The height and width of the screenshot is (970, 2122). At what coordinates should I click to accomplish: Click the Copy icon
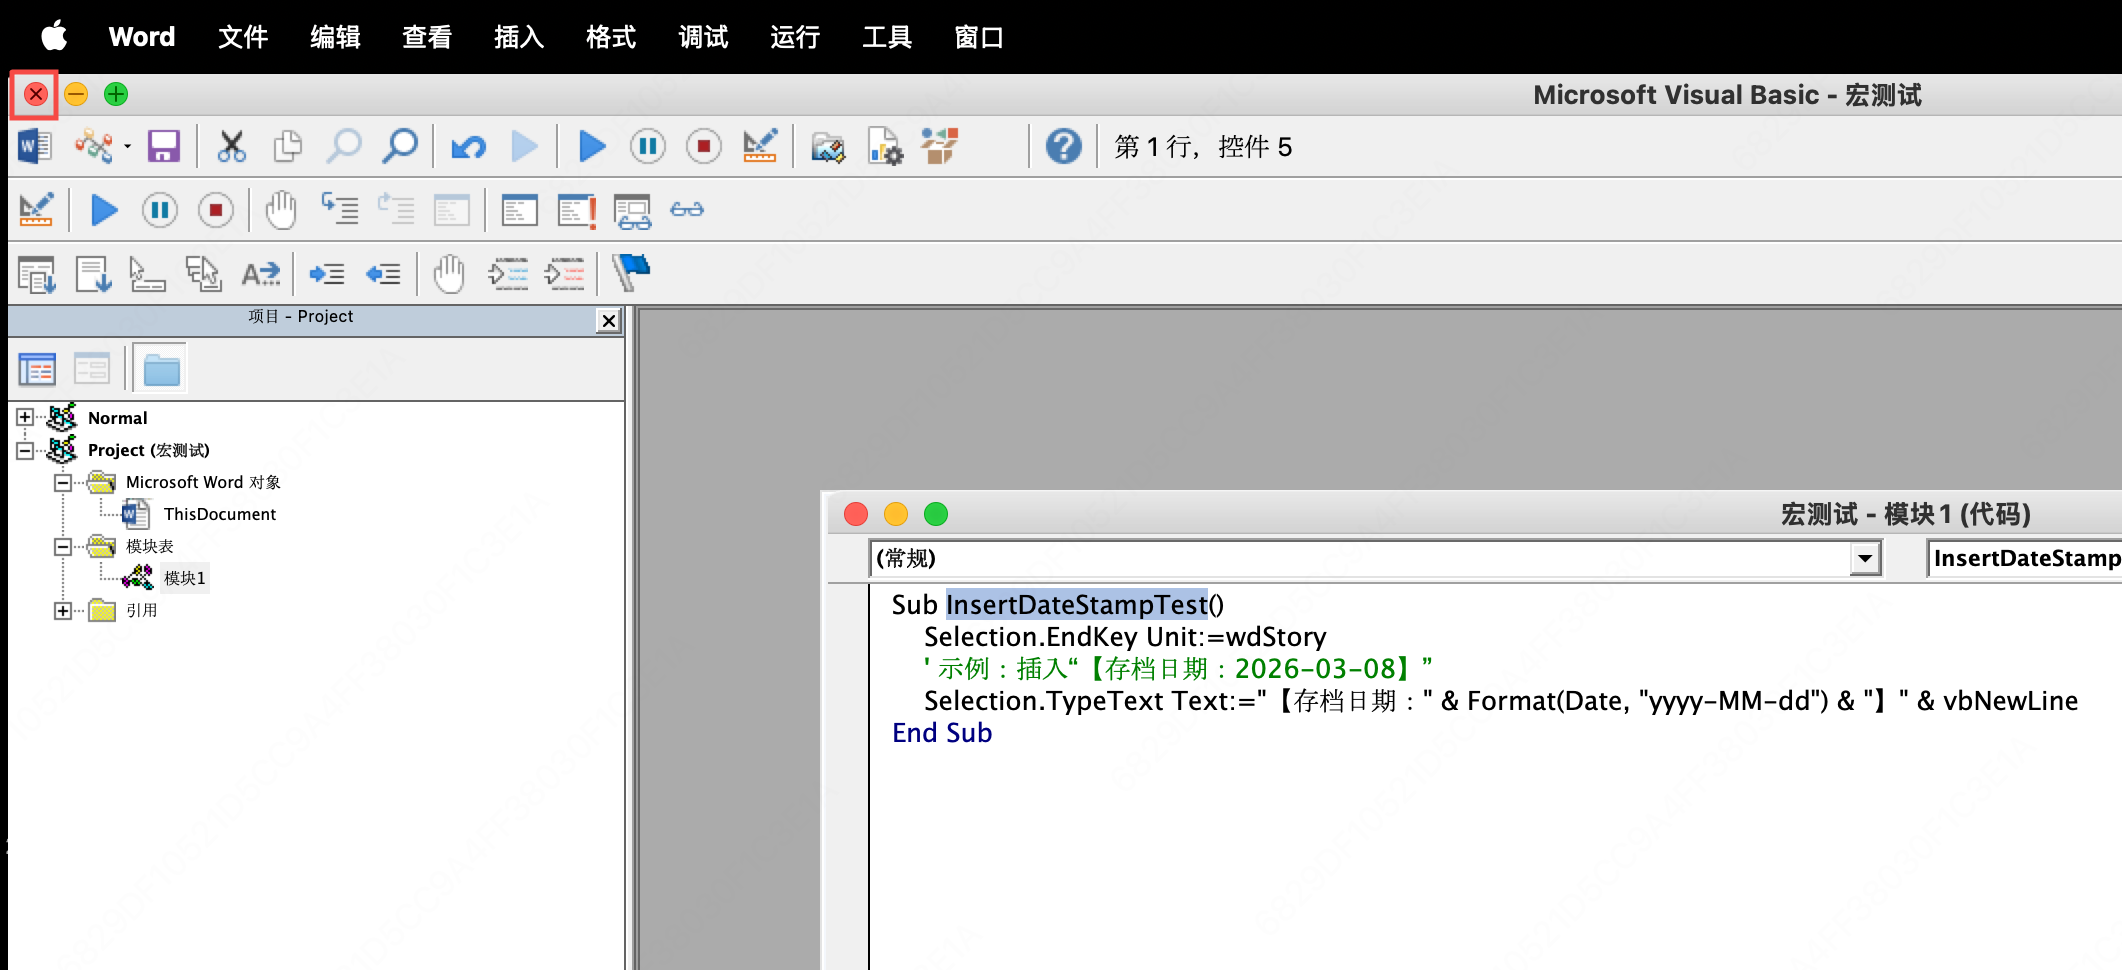point(288,147)
